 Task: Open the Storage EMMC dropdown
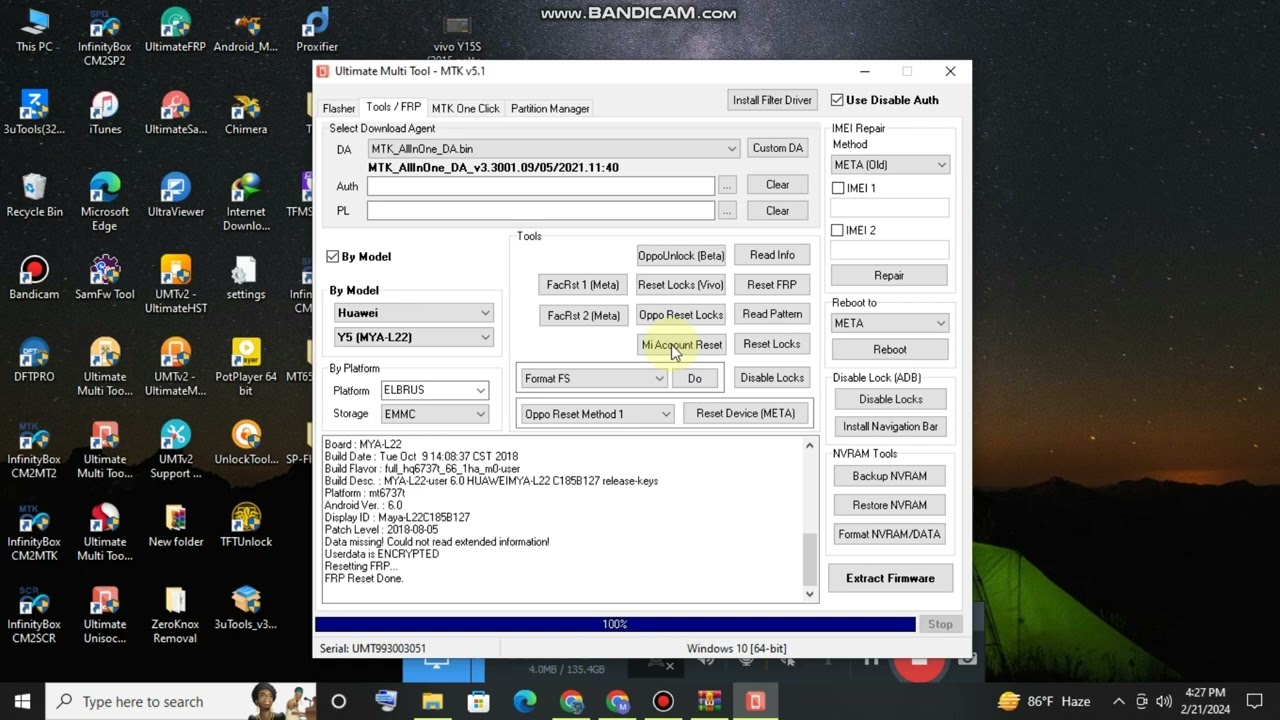coord(435,414)
